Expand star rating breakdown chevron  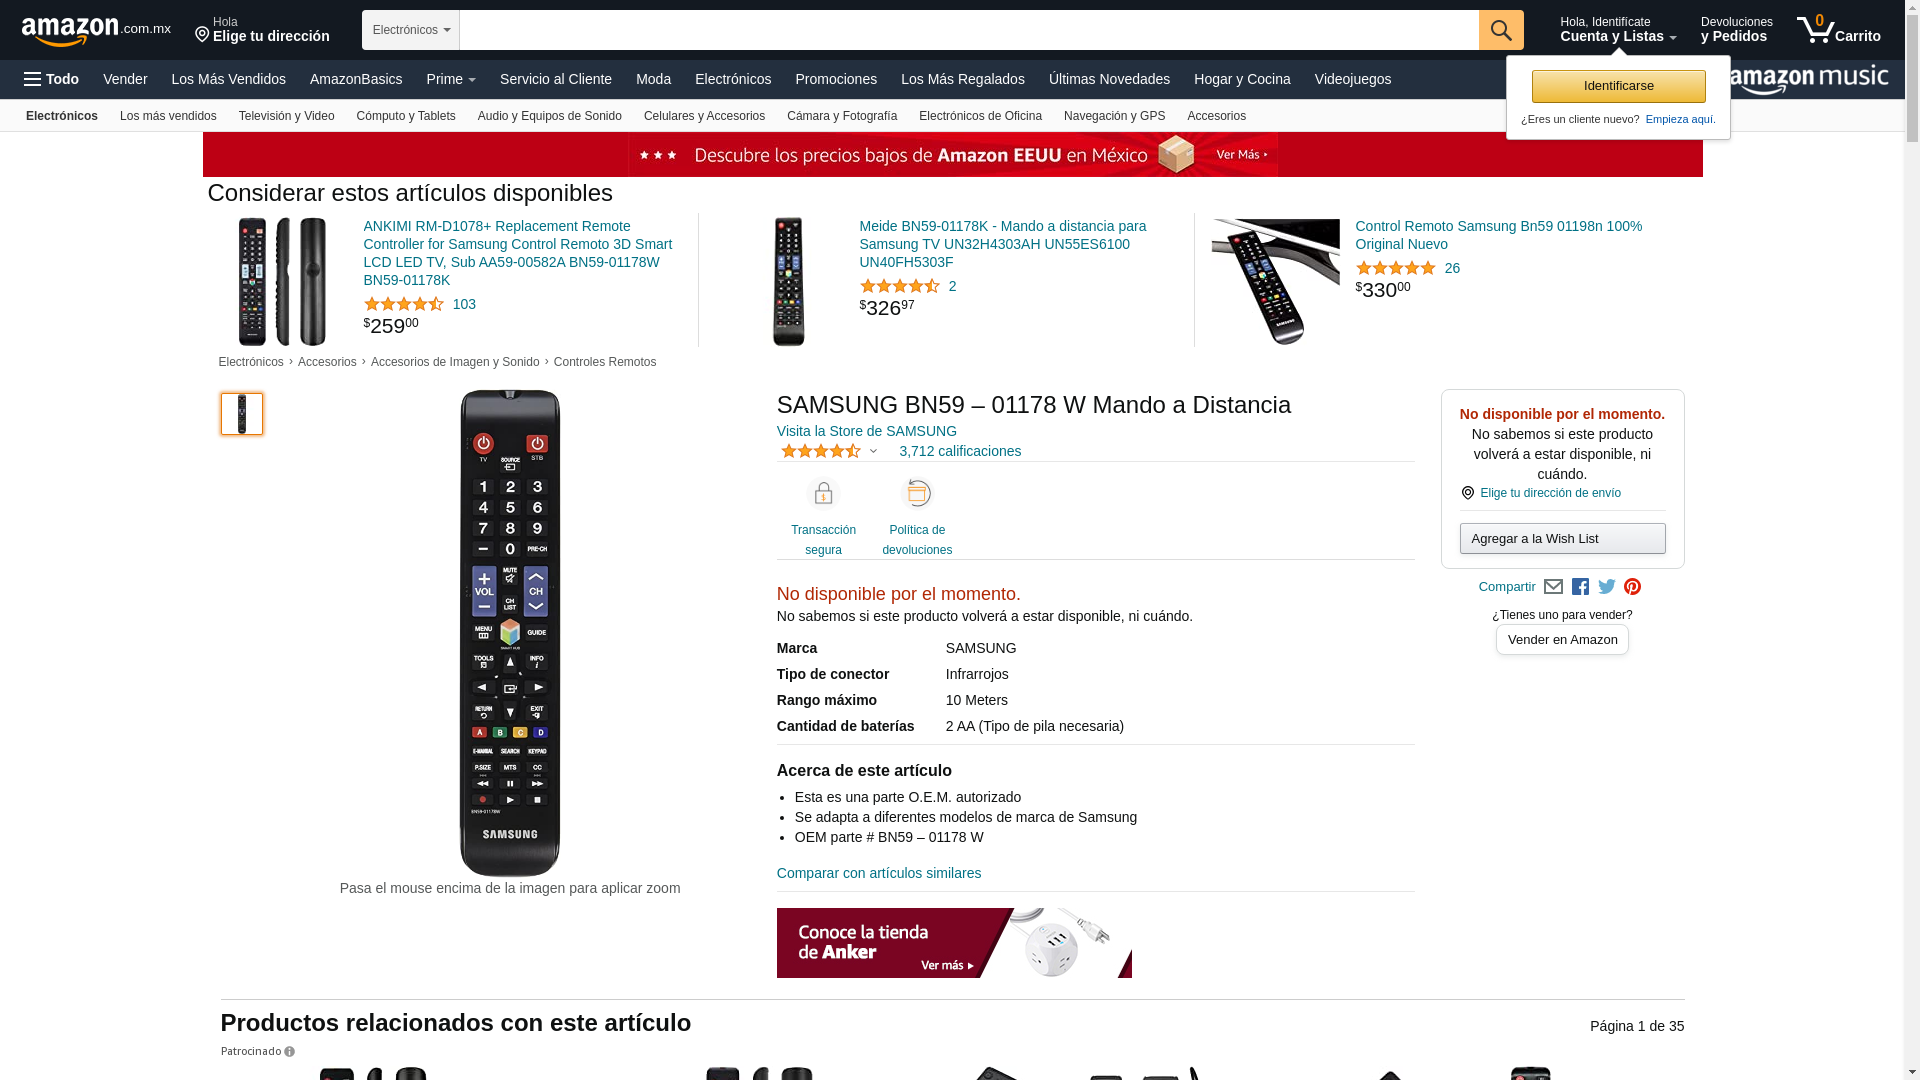point(873,452)
